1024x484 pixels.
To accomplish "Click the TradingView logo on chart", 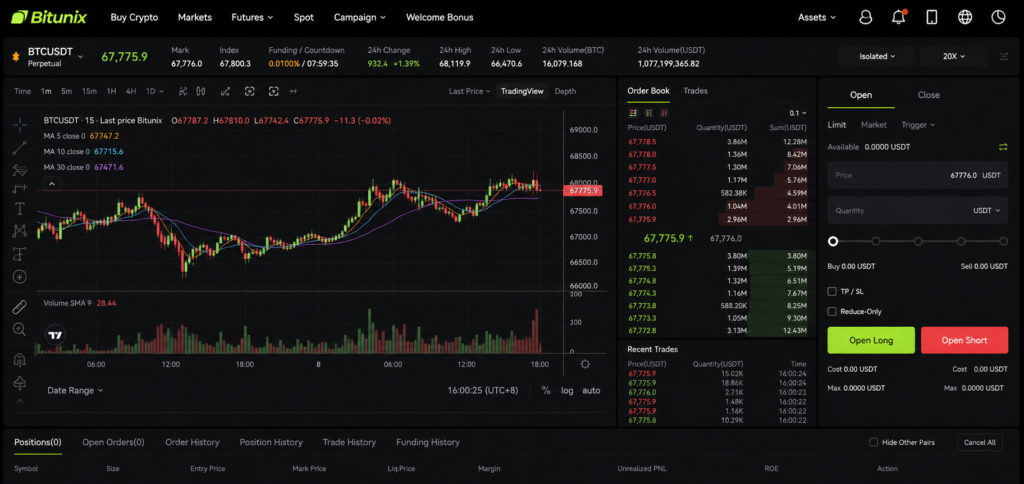I will click(x=56, y=336).
